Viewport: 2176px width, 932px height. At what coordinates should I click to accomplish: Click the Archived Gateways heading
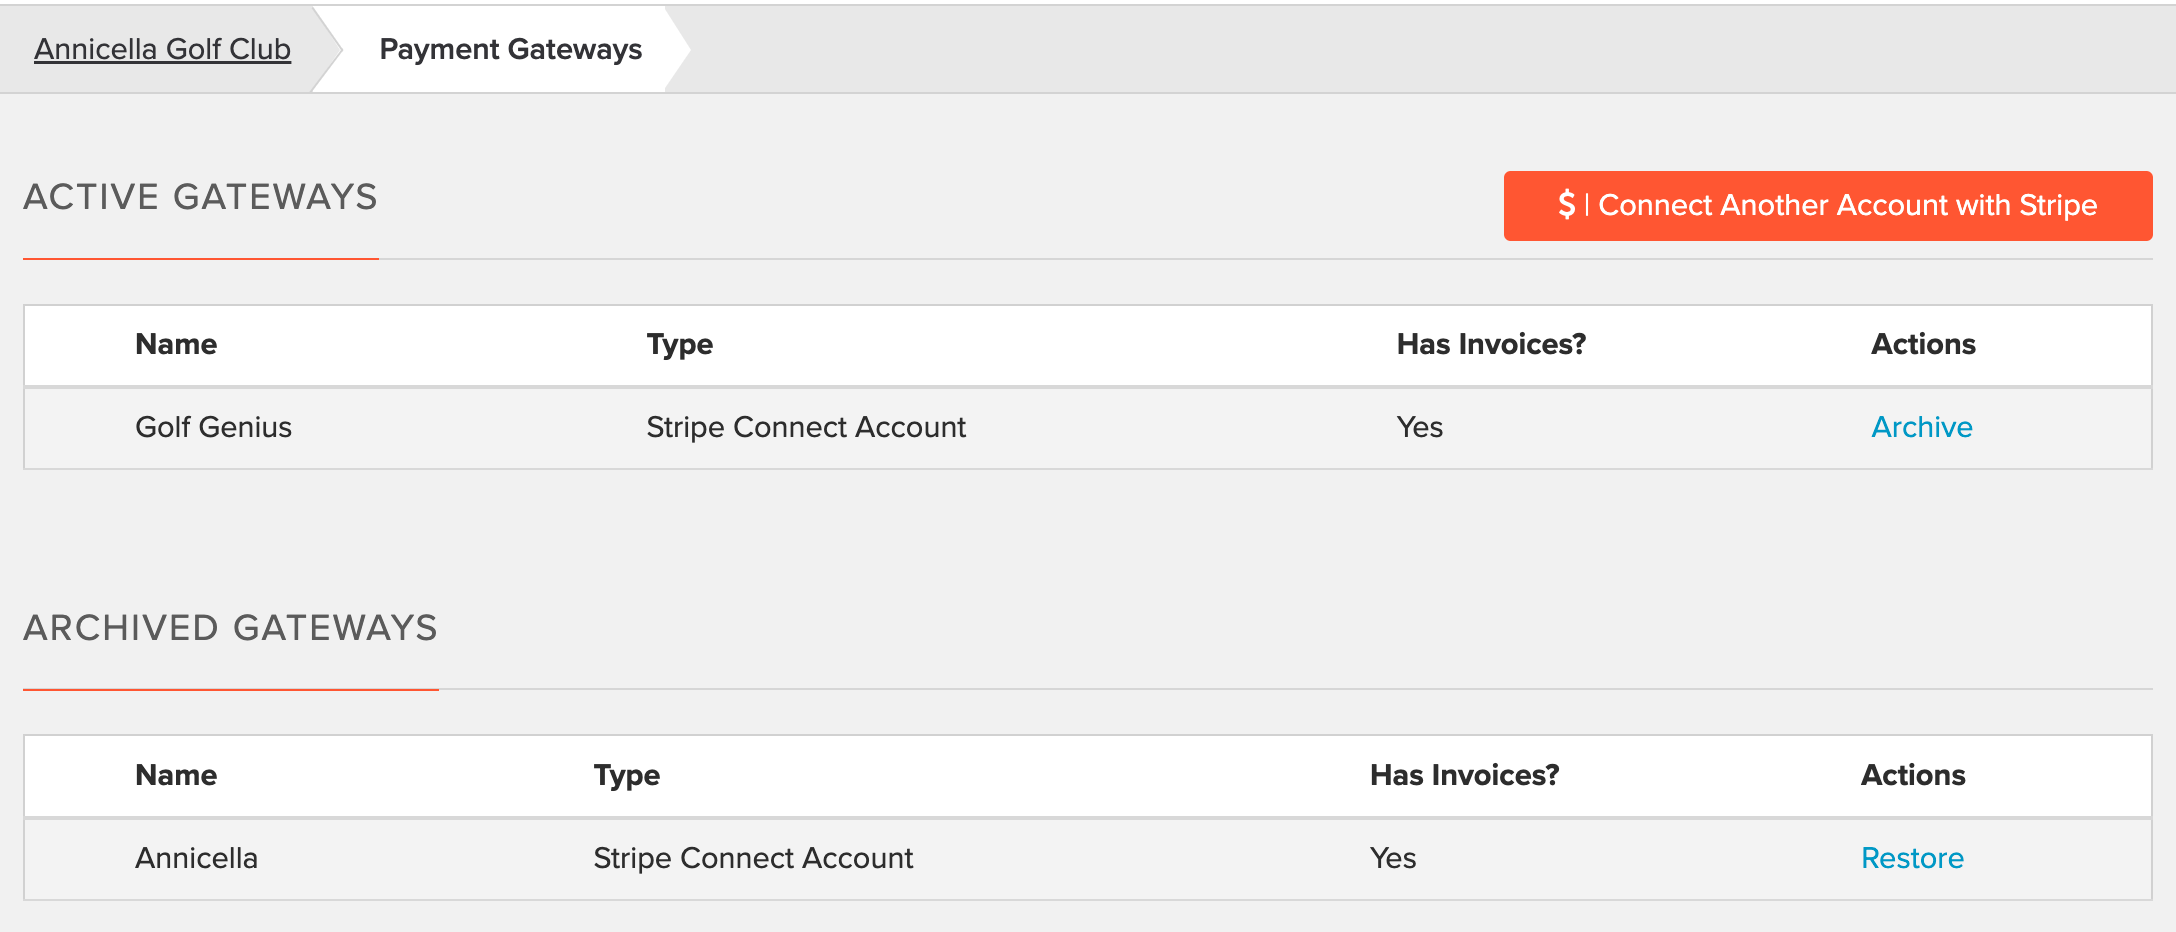pyautogui.click(x=230, y=628)
